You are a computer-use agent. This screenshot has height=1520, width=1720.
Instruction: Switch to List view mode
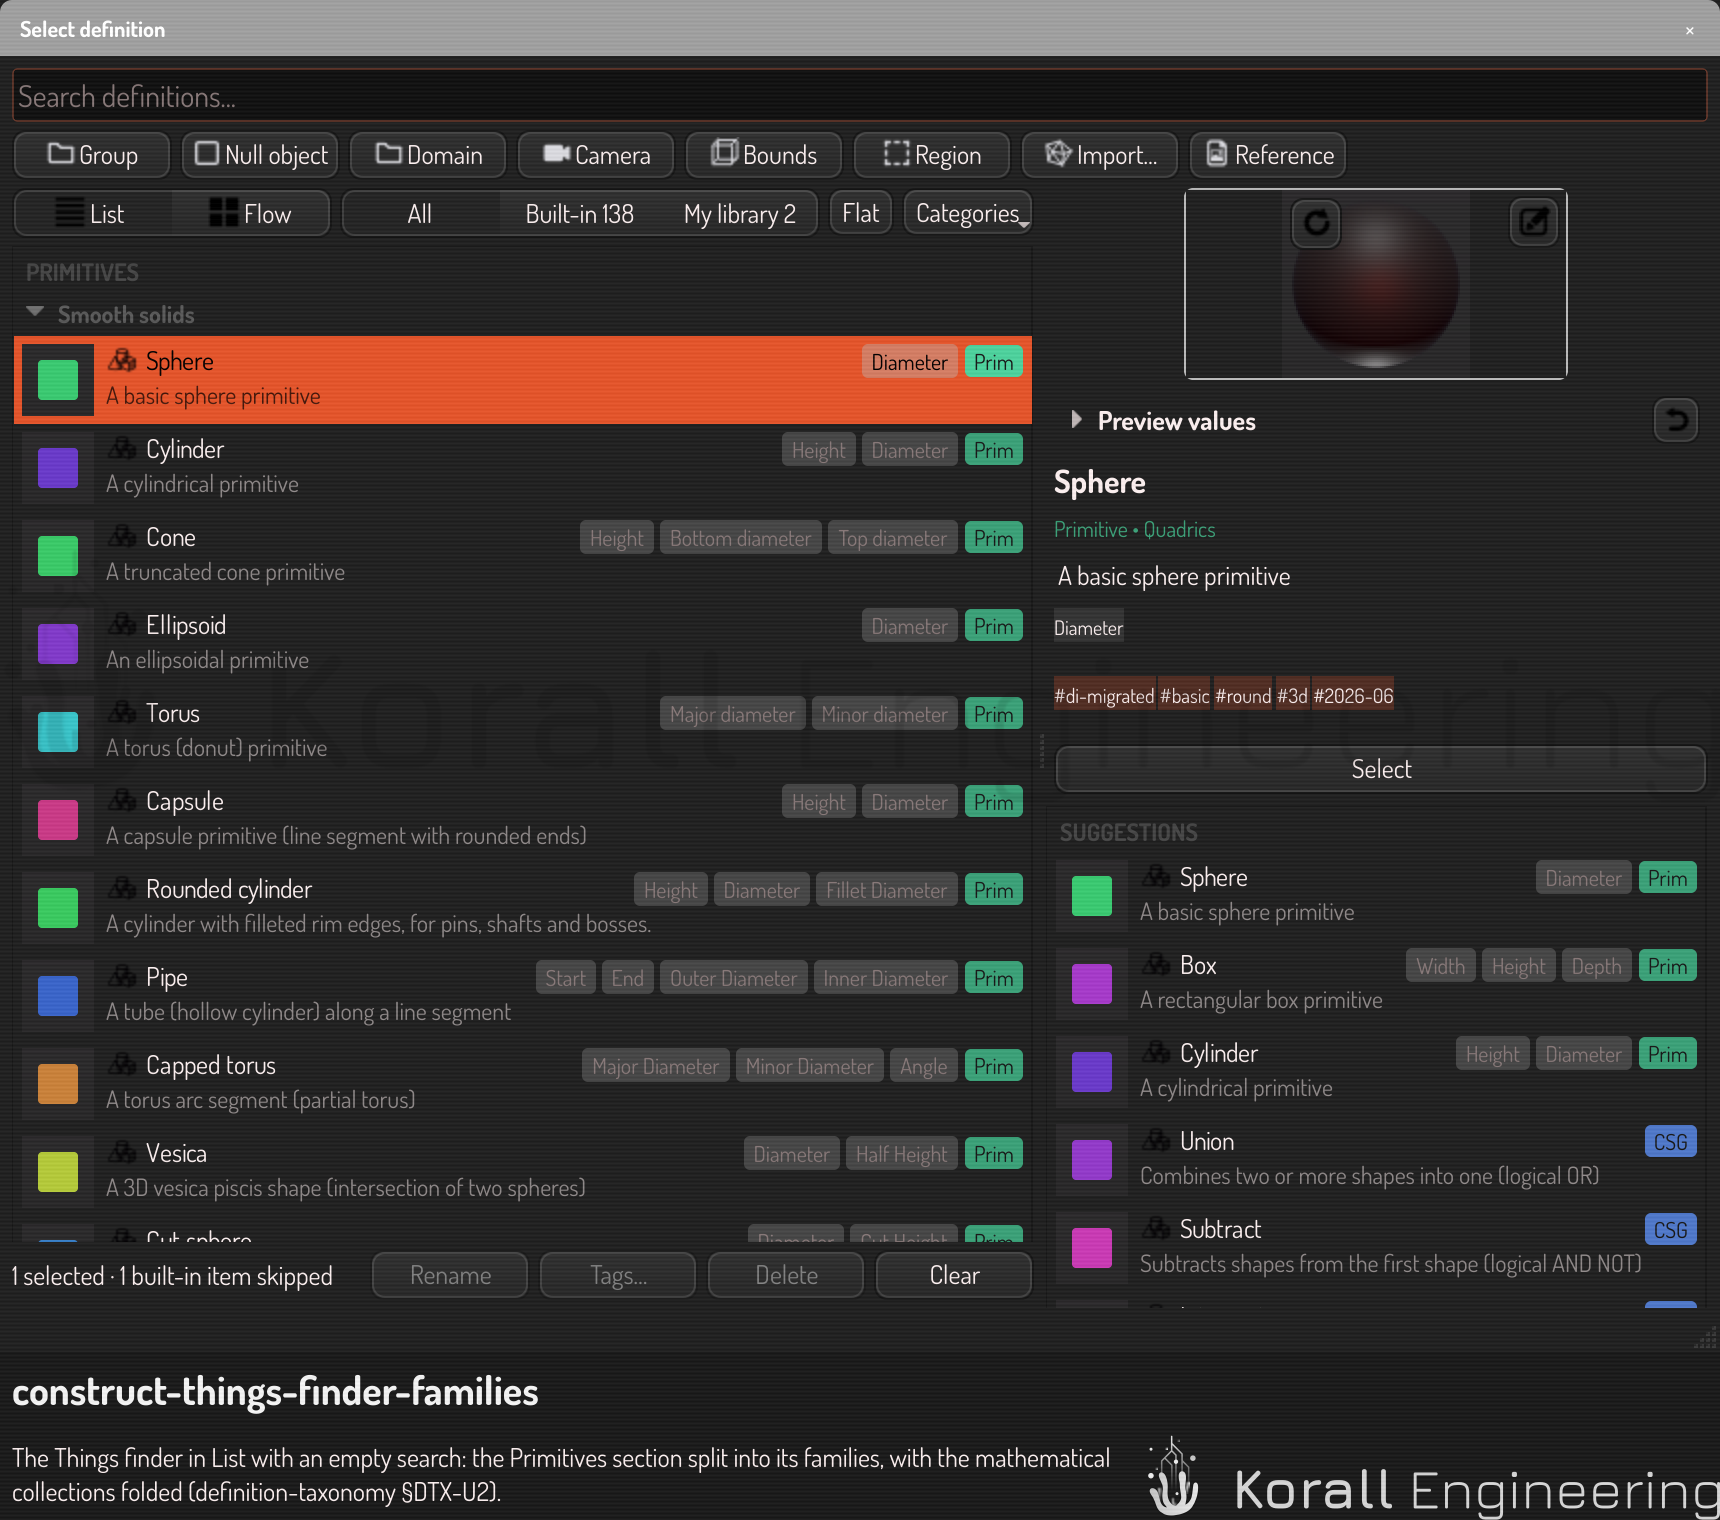point(93,213)
